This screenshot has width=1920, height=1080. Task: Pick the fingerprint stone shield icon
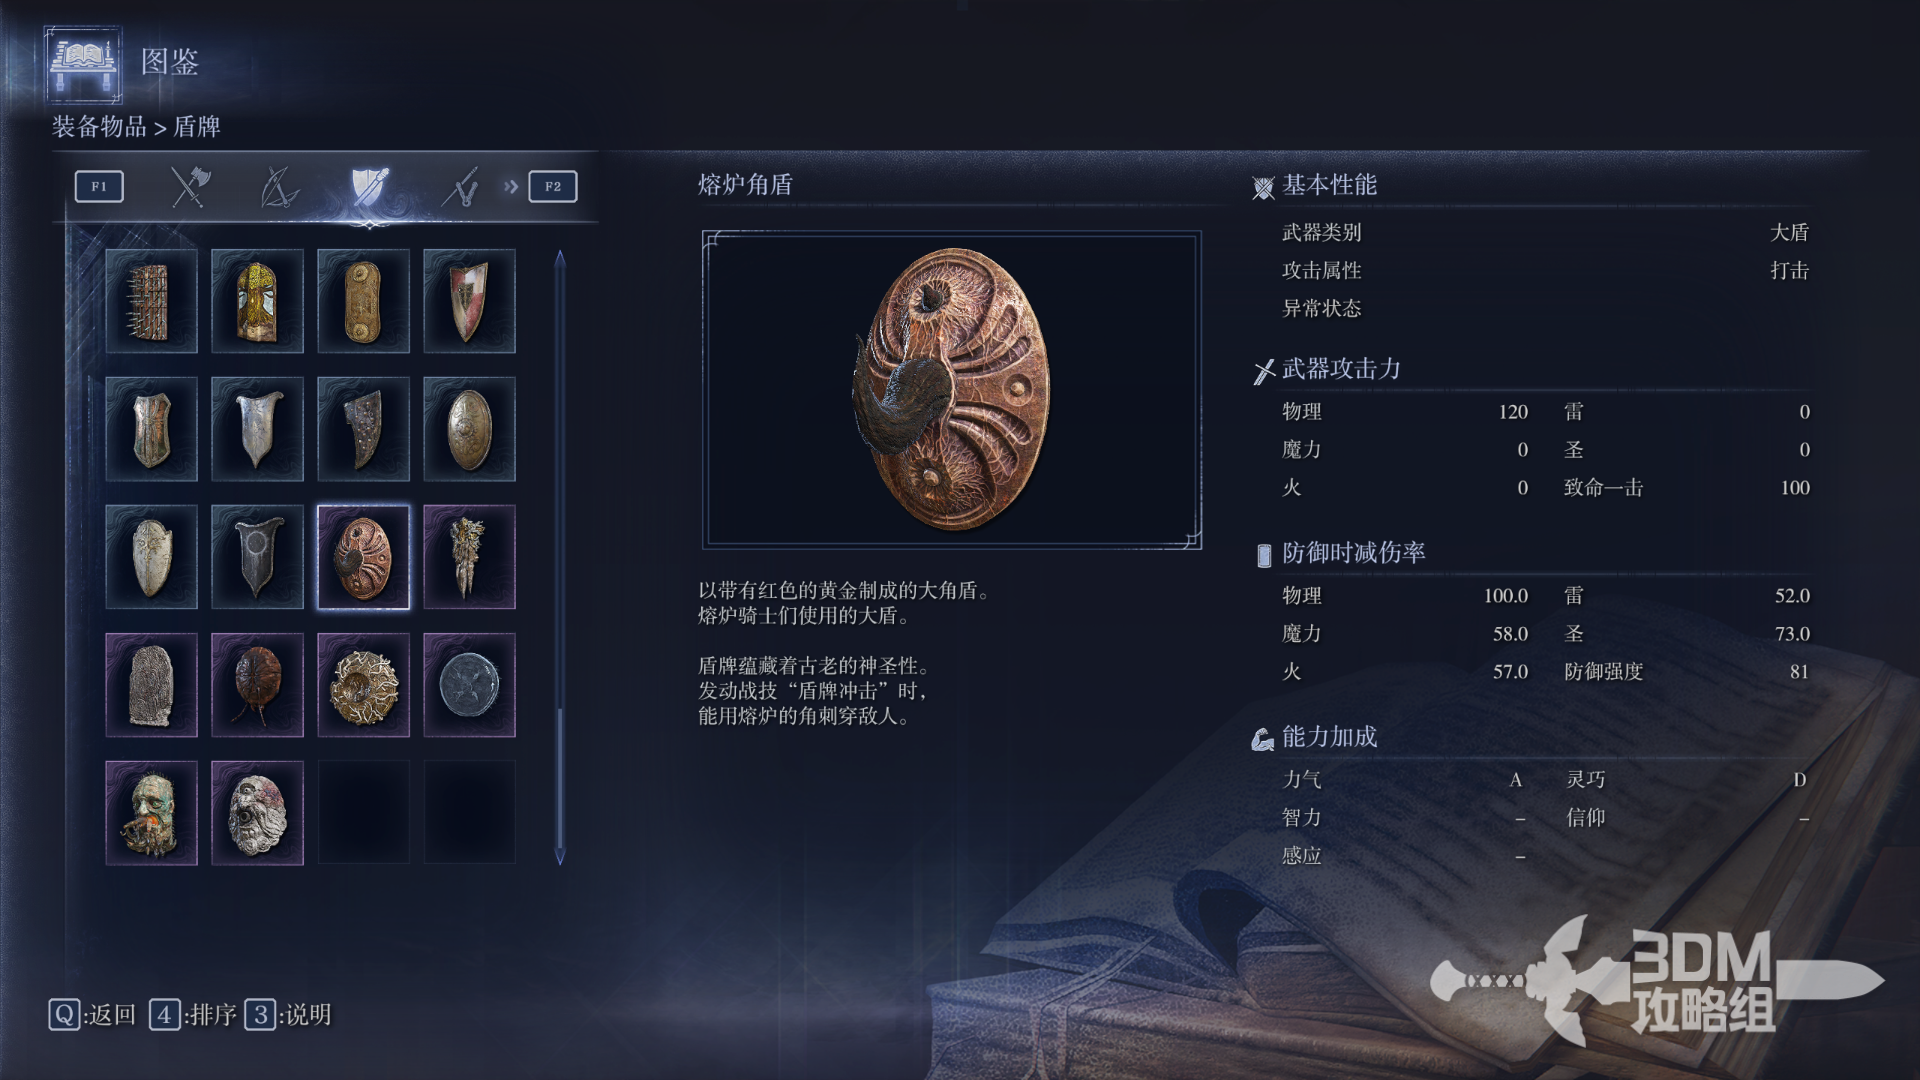click(x=152, y=685)
